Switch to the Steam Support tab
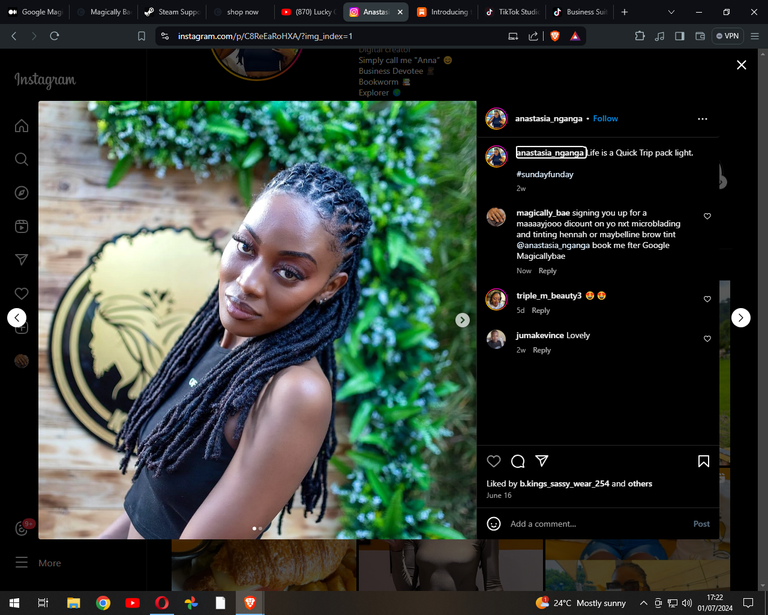 pos(172,12)
